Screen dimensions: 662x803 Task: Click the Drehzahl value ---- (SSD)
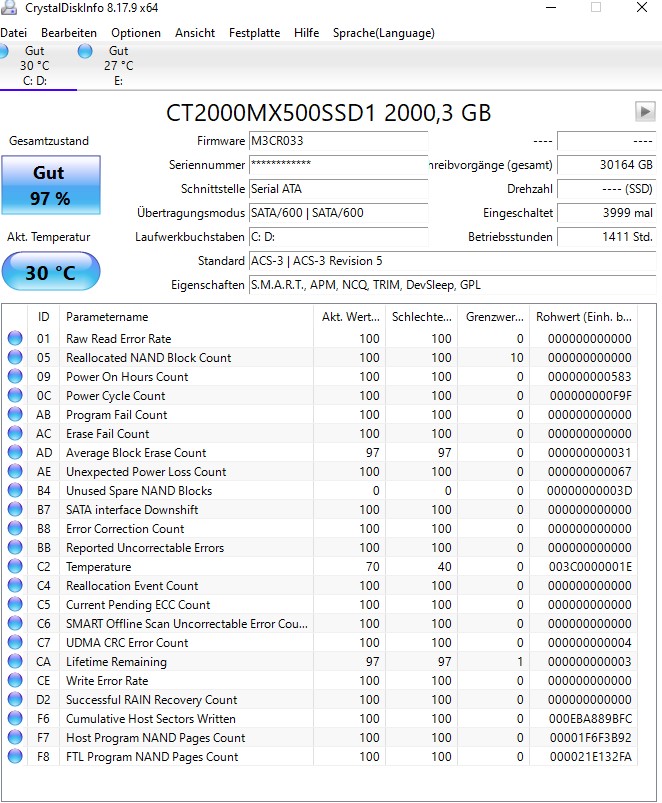coord(606,189)
